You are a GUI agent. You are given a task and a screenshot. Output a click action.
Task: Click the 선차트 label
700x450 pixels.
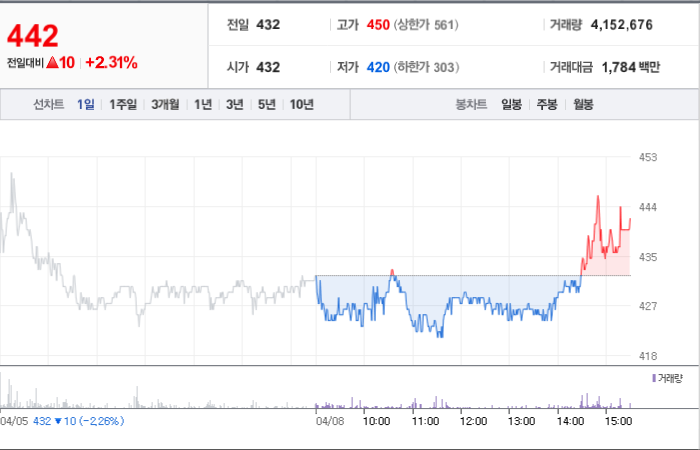point(49,104)
